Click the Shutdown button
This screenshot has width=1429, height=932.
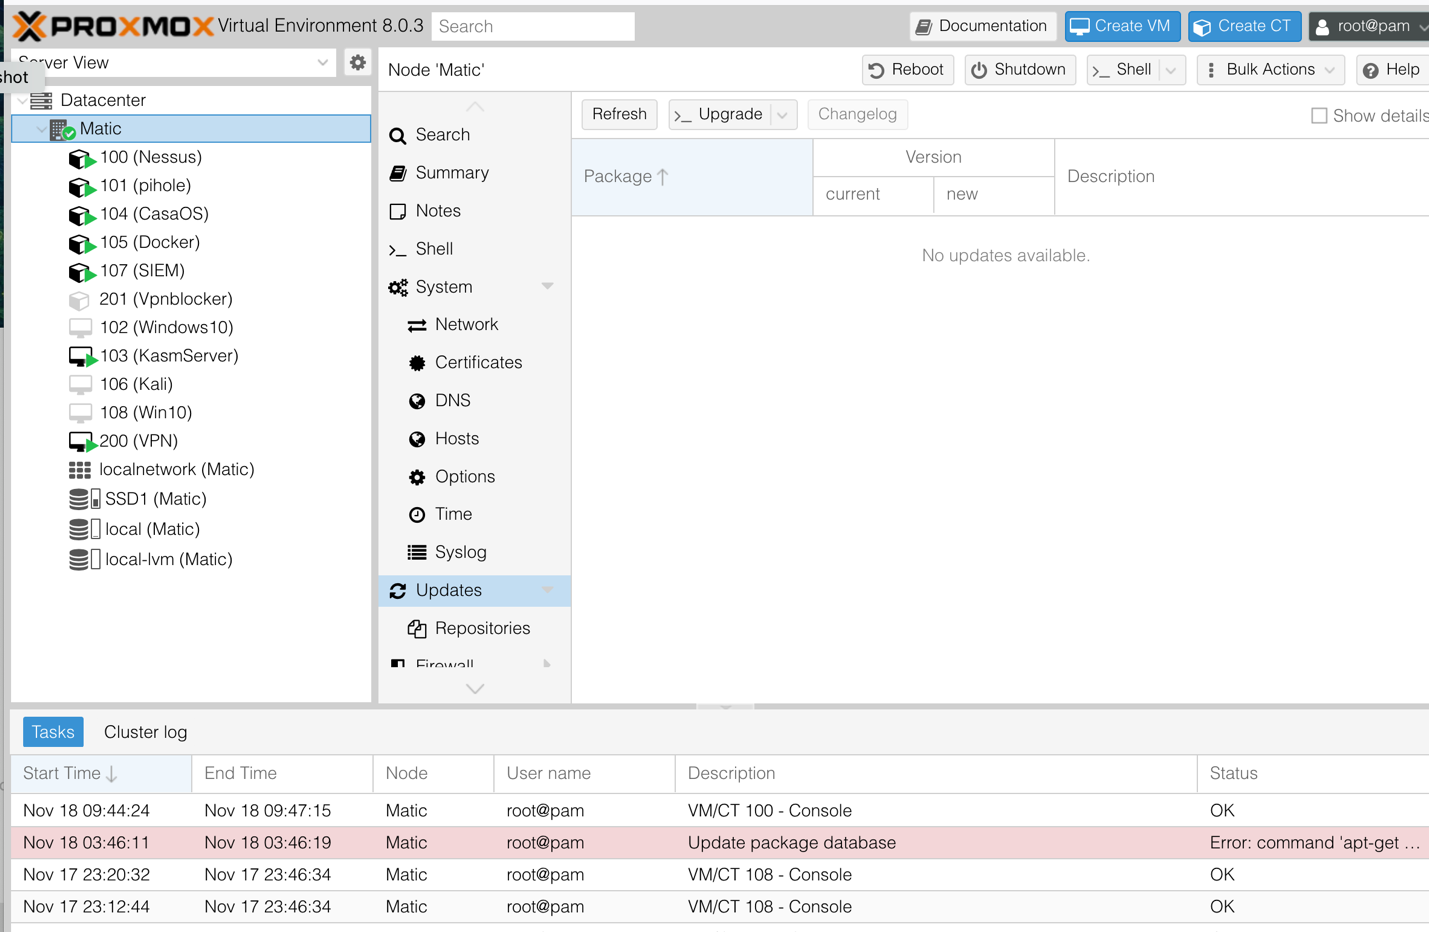[1019, 70]
